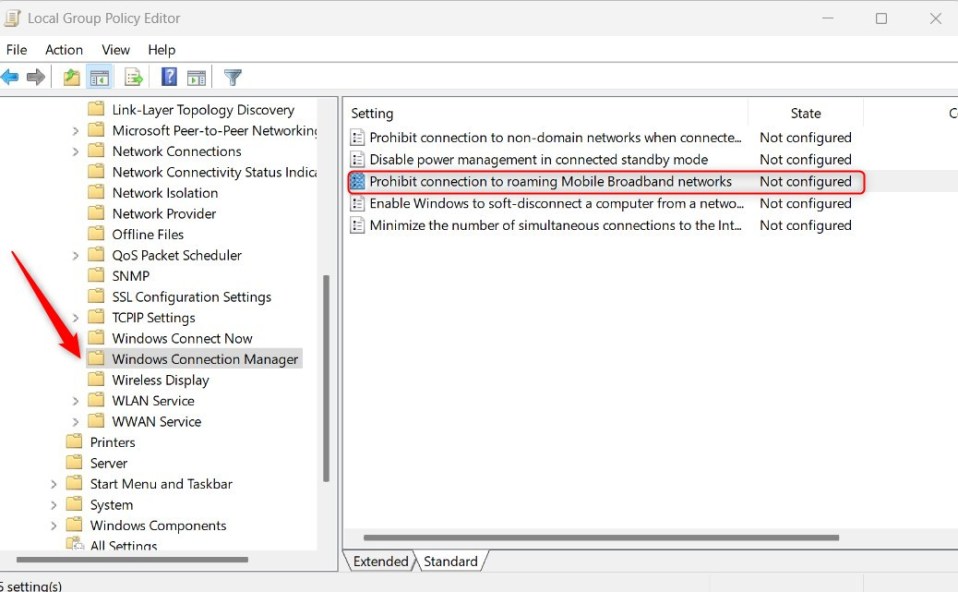Expand the Network Connections node

pyautogui.click(x=75, y=152)
